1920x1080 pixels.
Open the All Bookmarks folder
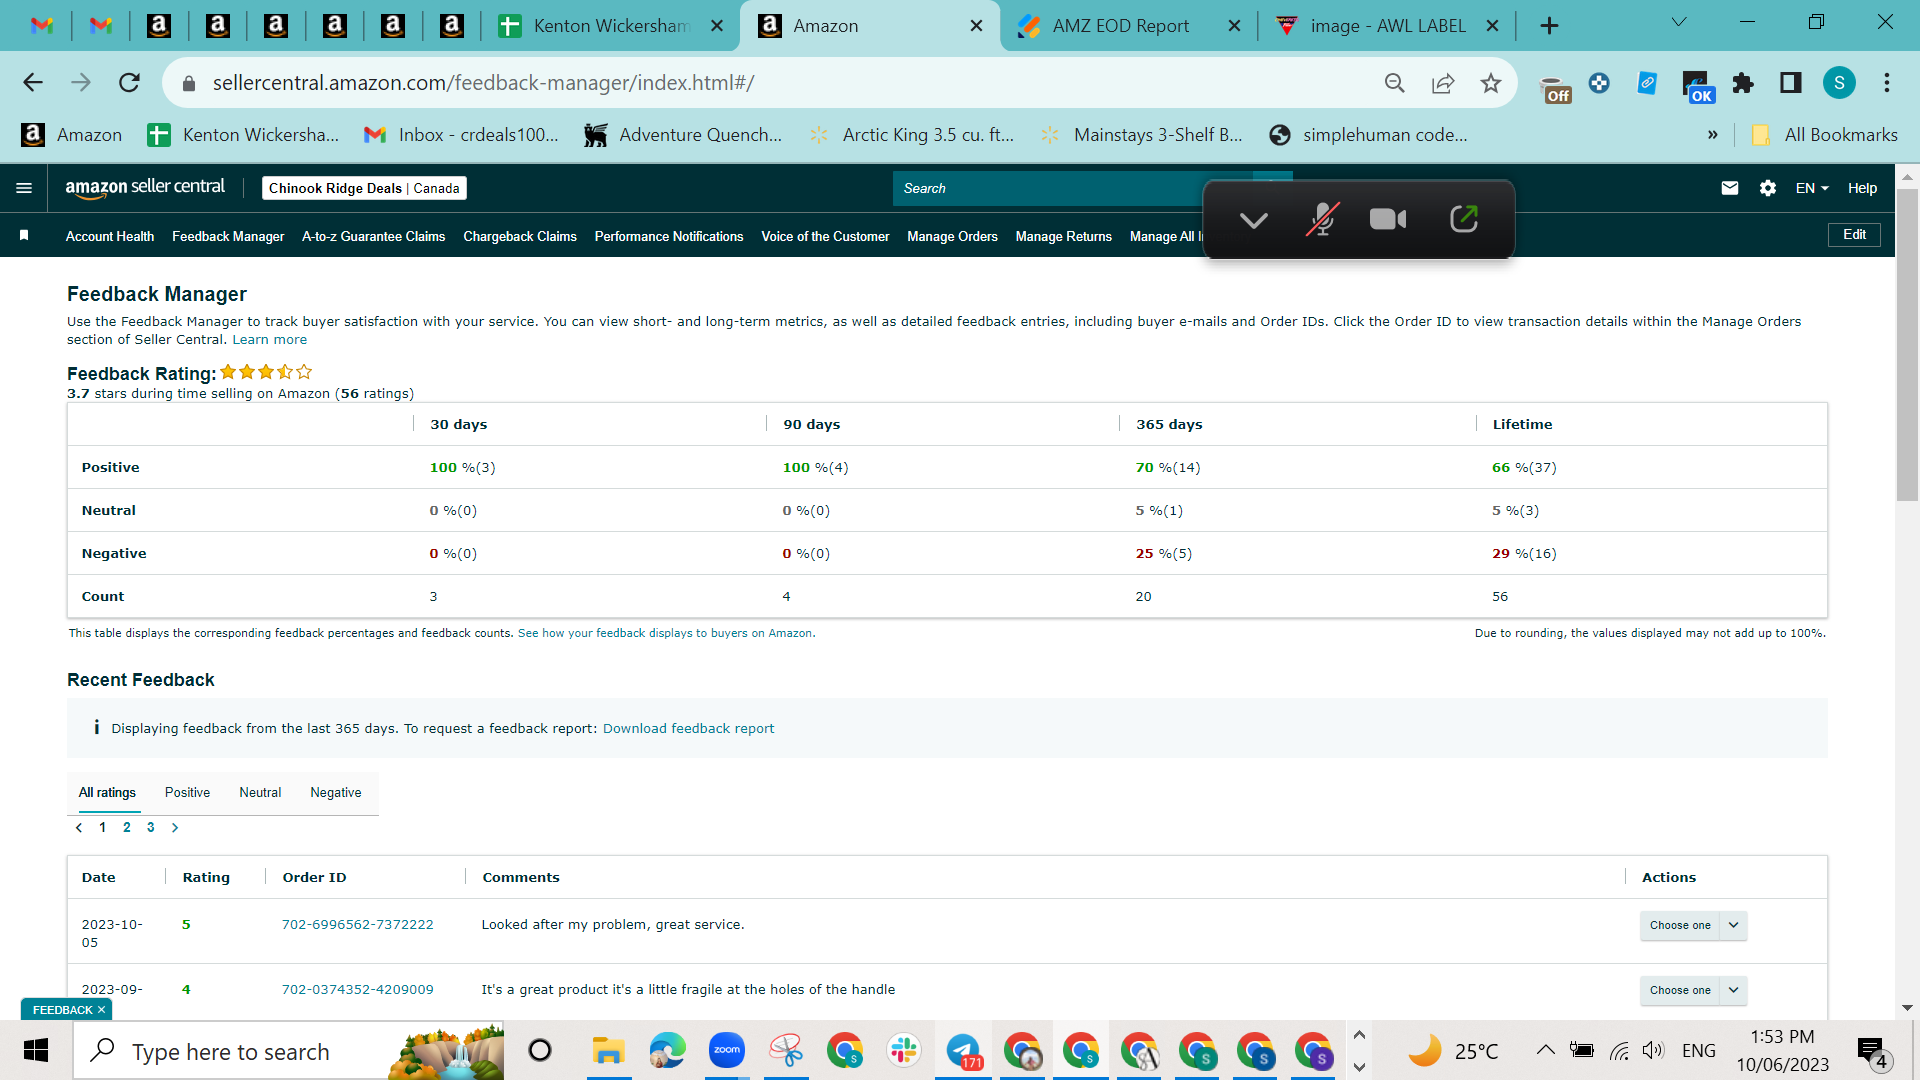tap(1826, 135)
